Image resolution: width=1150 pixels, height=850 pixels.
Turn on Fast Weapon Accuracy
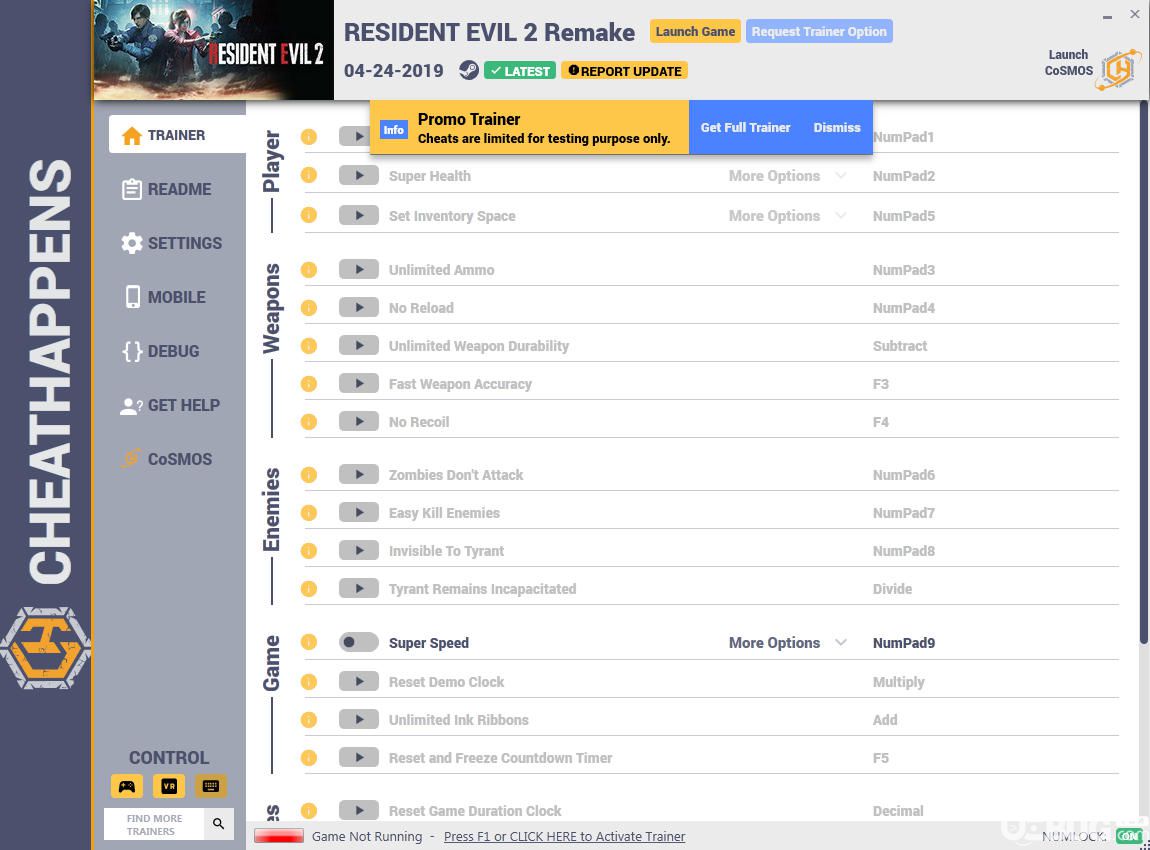pyautogui.click(x=359, y=384)
